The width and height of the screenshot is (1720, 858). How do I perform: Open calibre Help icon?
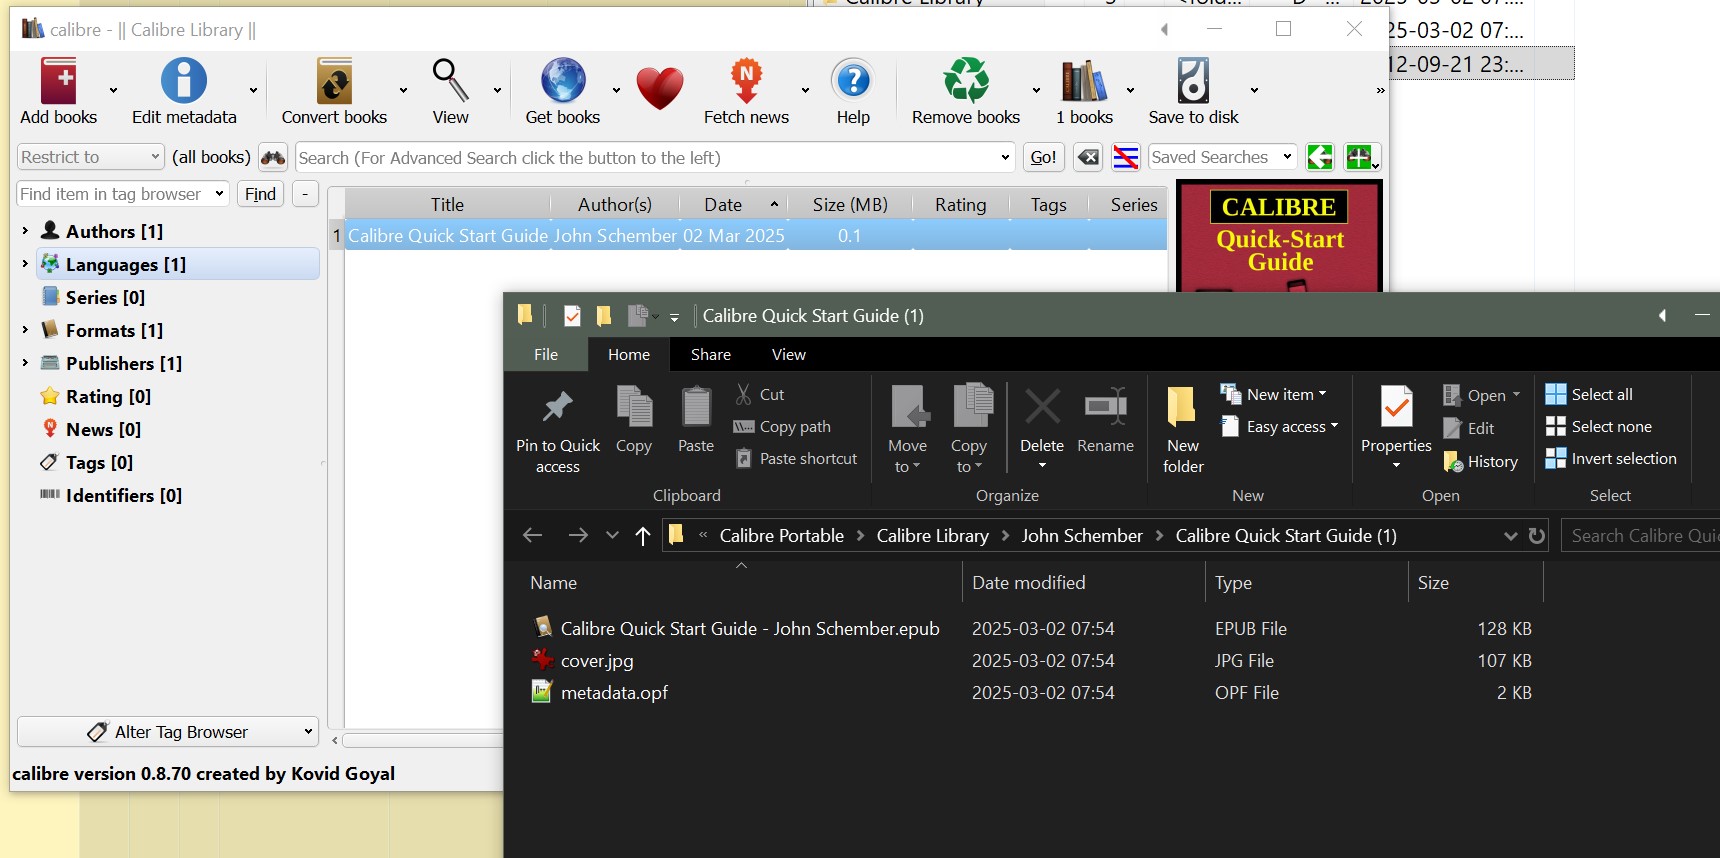tap(853, 82)
